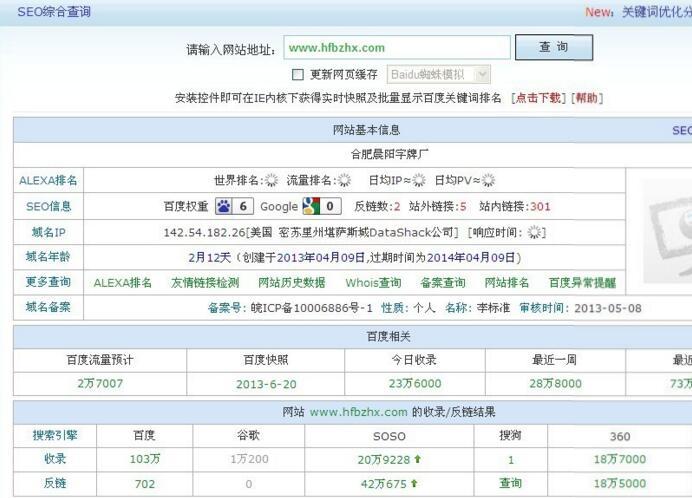Click the 关键词优化 link at top right
This screenshot has height=498, width=692.
coord(655,12)
